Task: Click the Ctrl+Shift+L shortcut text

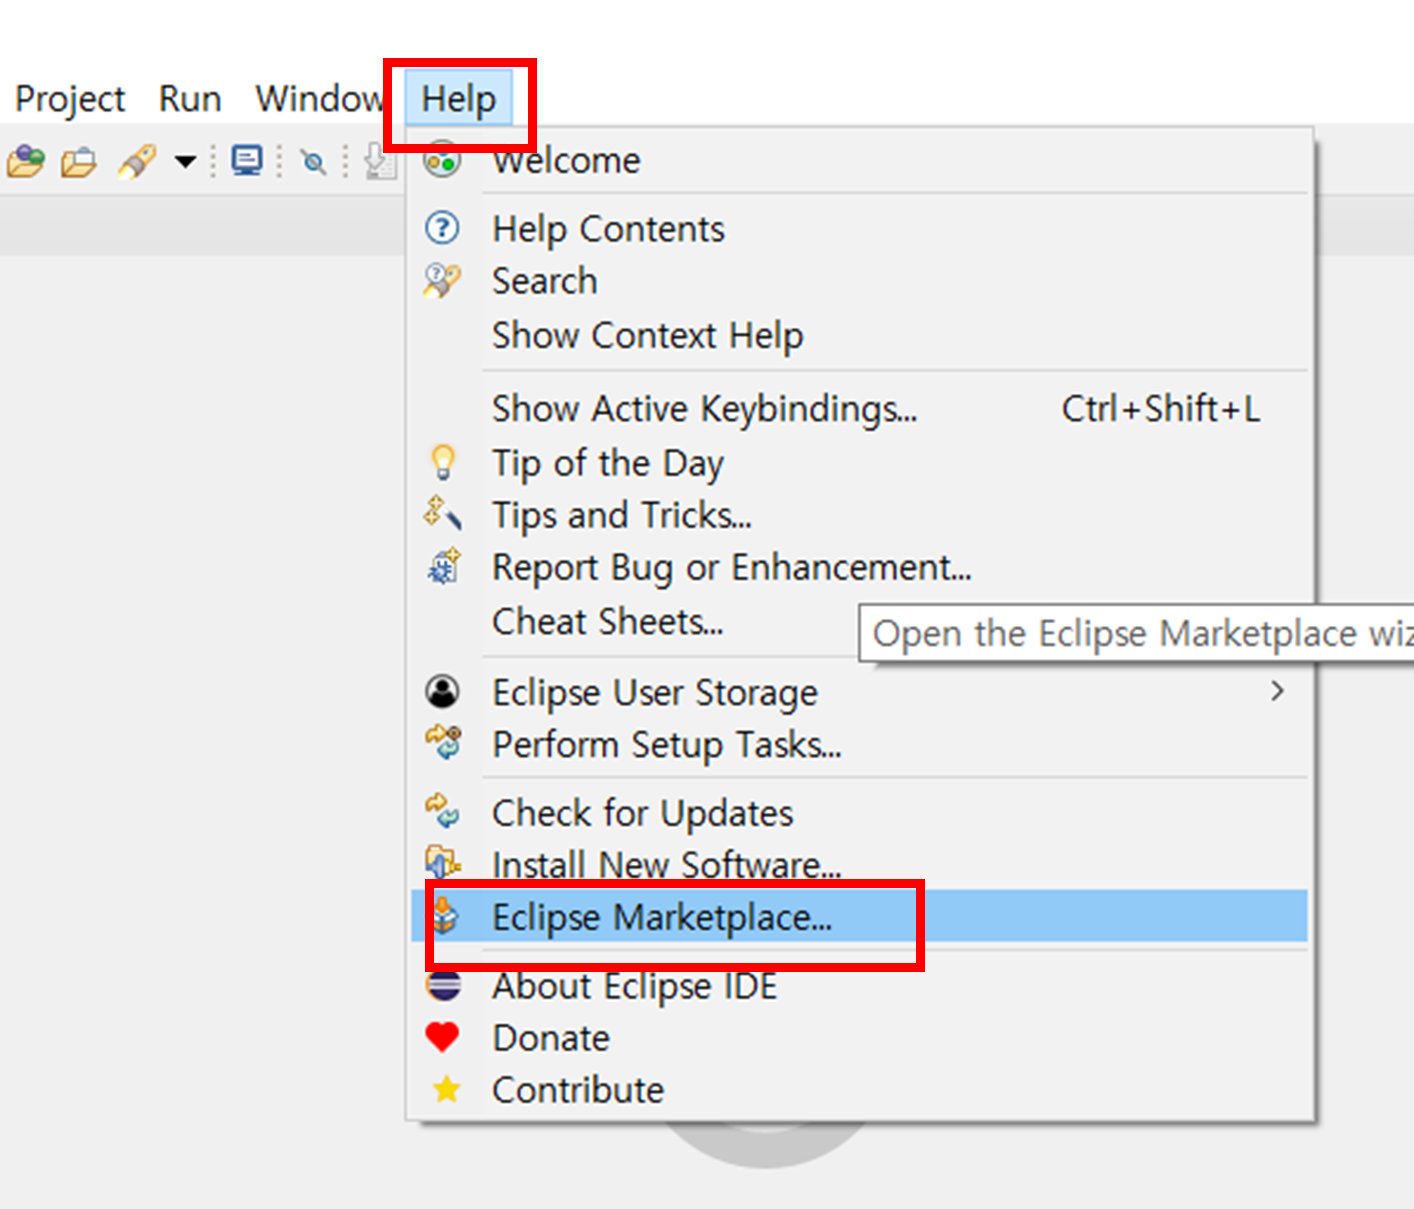Action: point(1160,408)
